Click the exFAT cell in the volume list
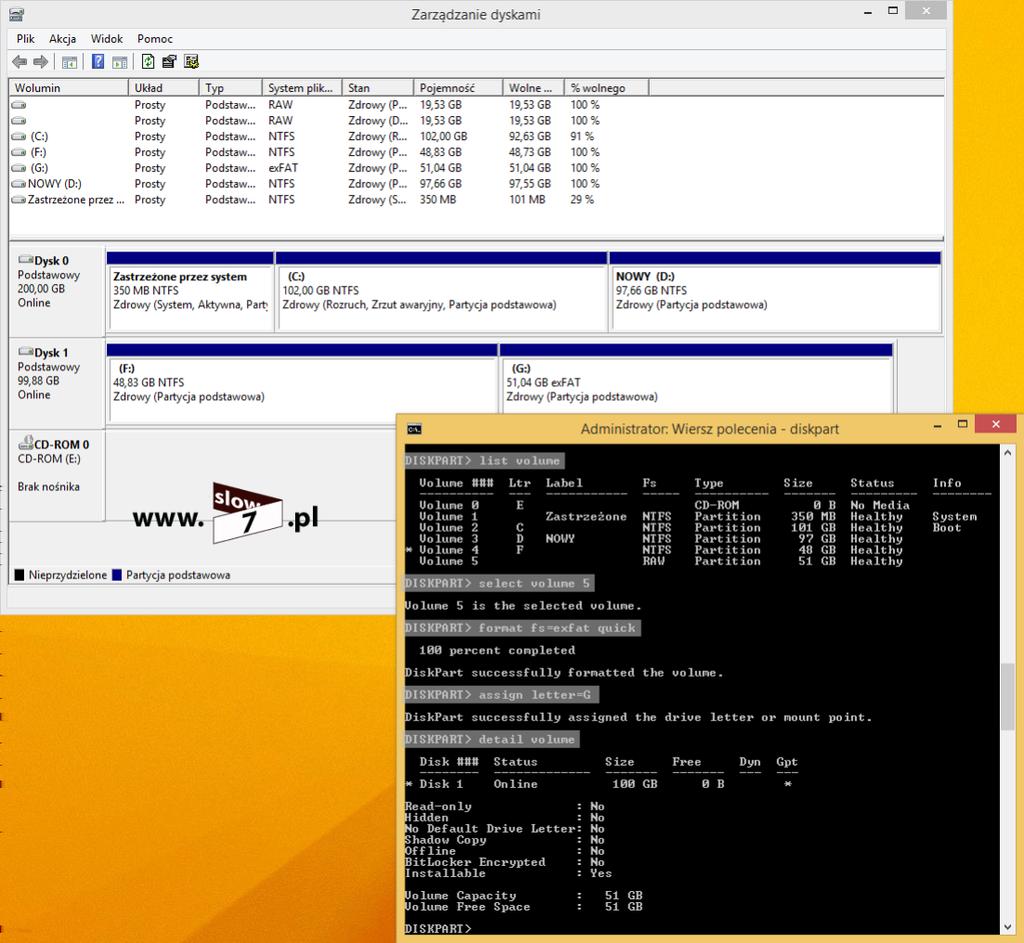Image resolution: width=1024 pixels, height=943 pixels. pos(283,168)
